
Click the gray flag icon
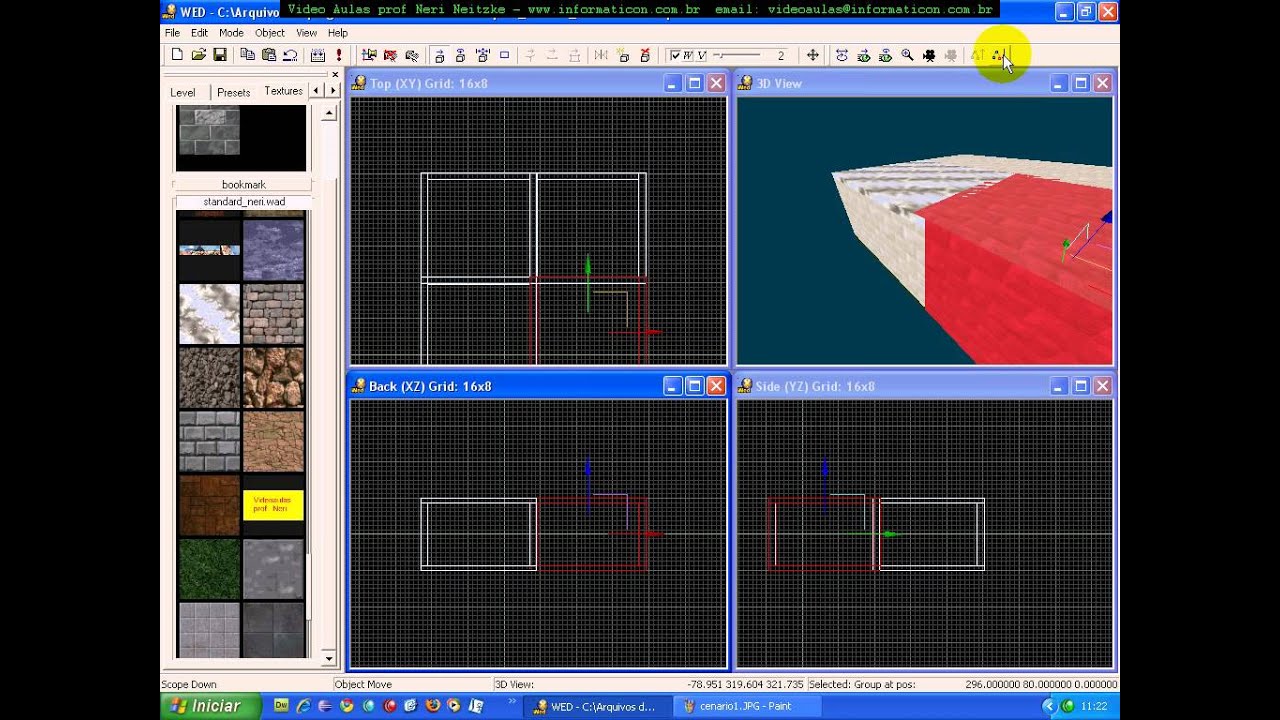pyautogui.click(x=411, y=55)
